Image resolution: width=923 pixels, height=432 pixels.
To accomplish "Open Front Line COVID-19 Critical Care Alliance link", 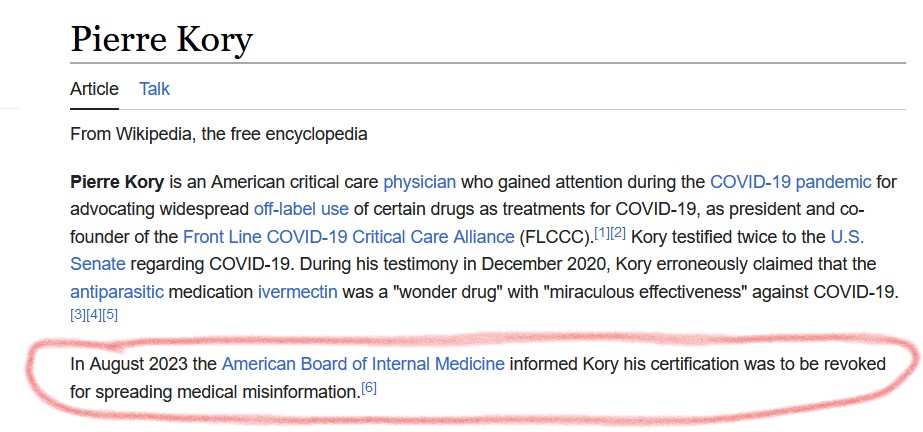I will [348, 237].
